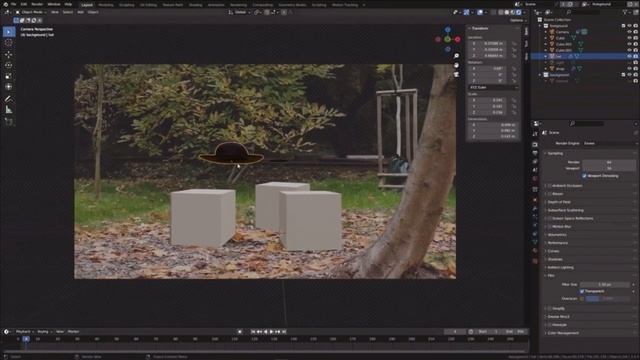Hide the Camera object via eye icon

click(629, 32)
